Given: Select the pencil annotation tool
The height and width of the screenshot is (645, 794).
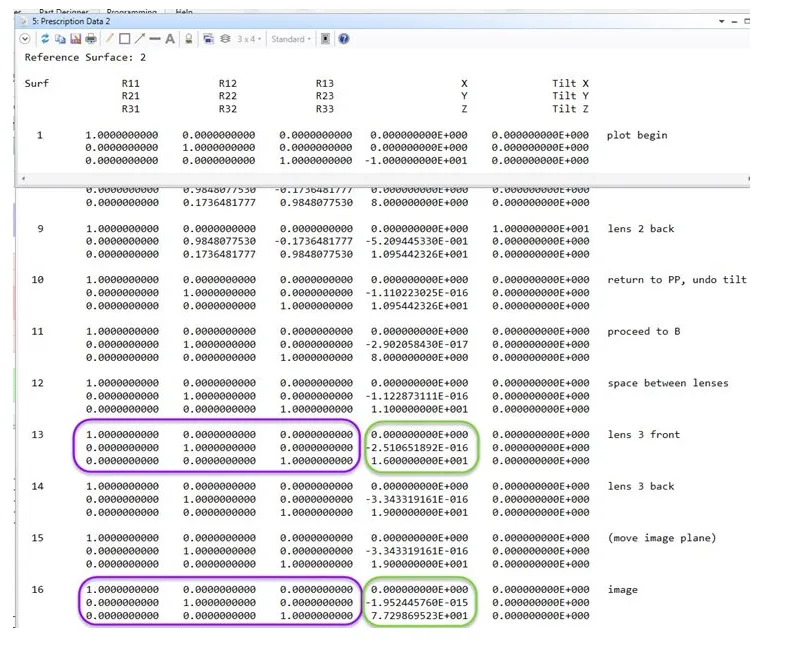Looking at the screenshot, I should [x=110, y=39].
